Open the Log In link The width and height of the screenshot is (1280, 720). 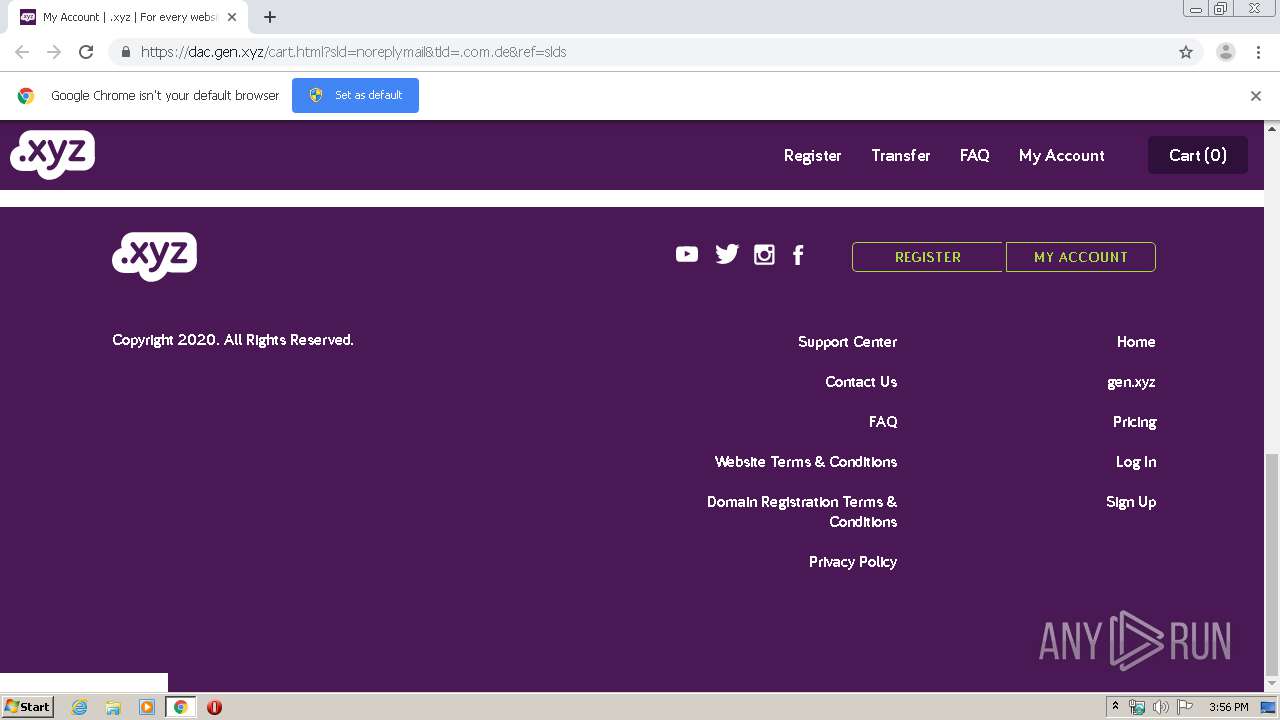1136,462
